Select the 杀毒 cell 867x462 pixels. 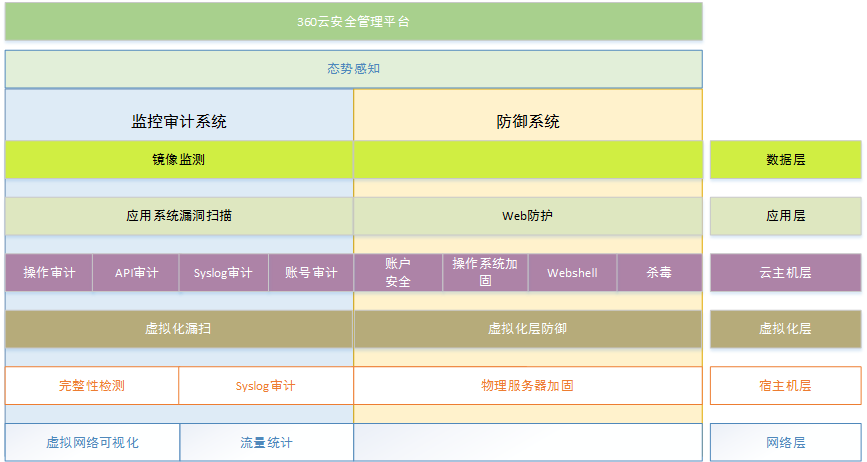click(659, 272)
